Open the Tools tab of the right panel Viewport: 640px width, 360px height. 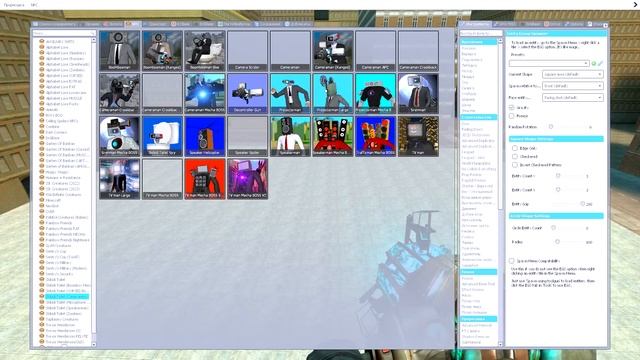pos(476,24)
